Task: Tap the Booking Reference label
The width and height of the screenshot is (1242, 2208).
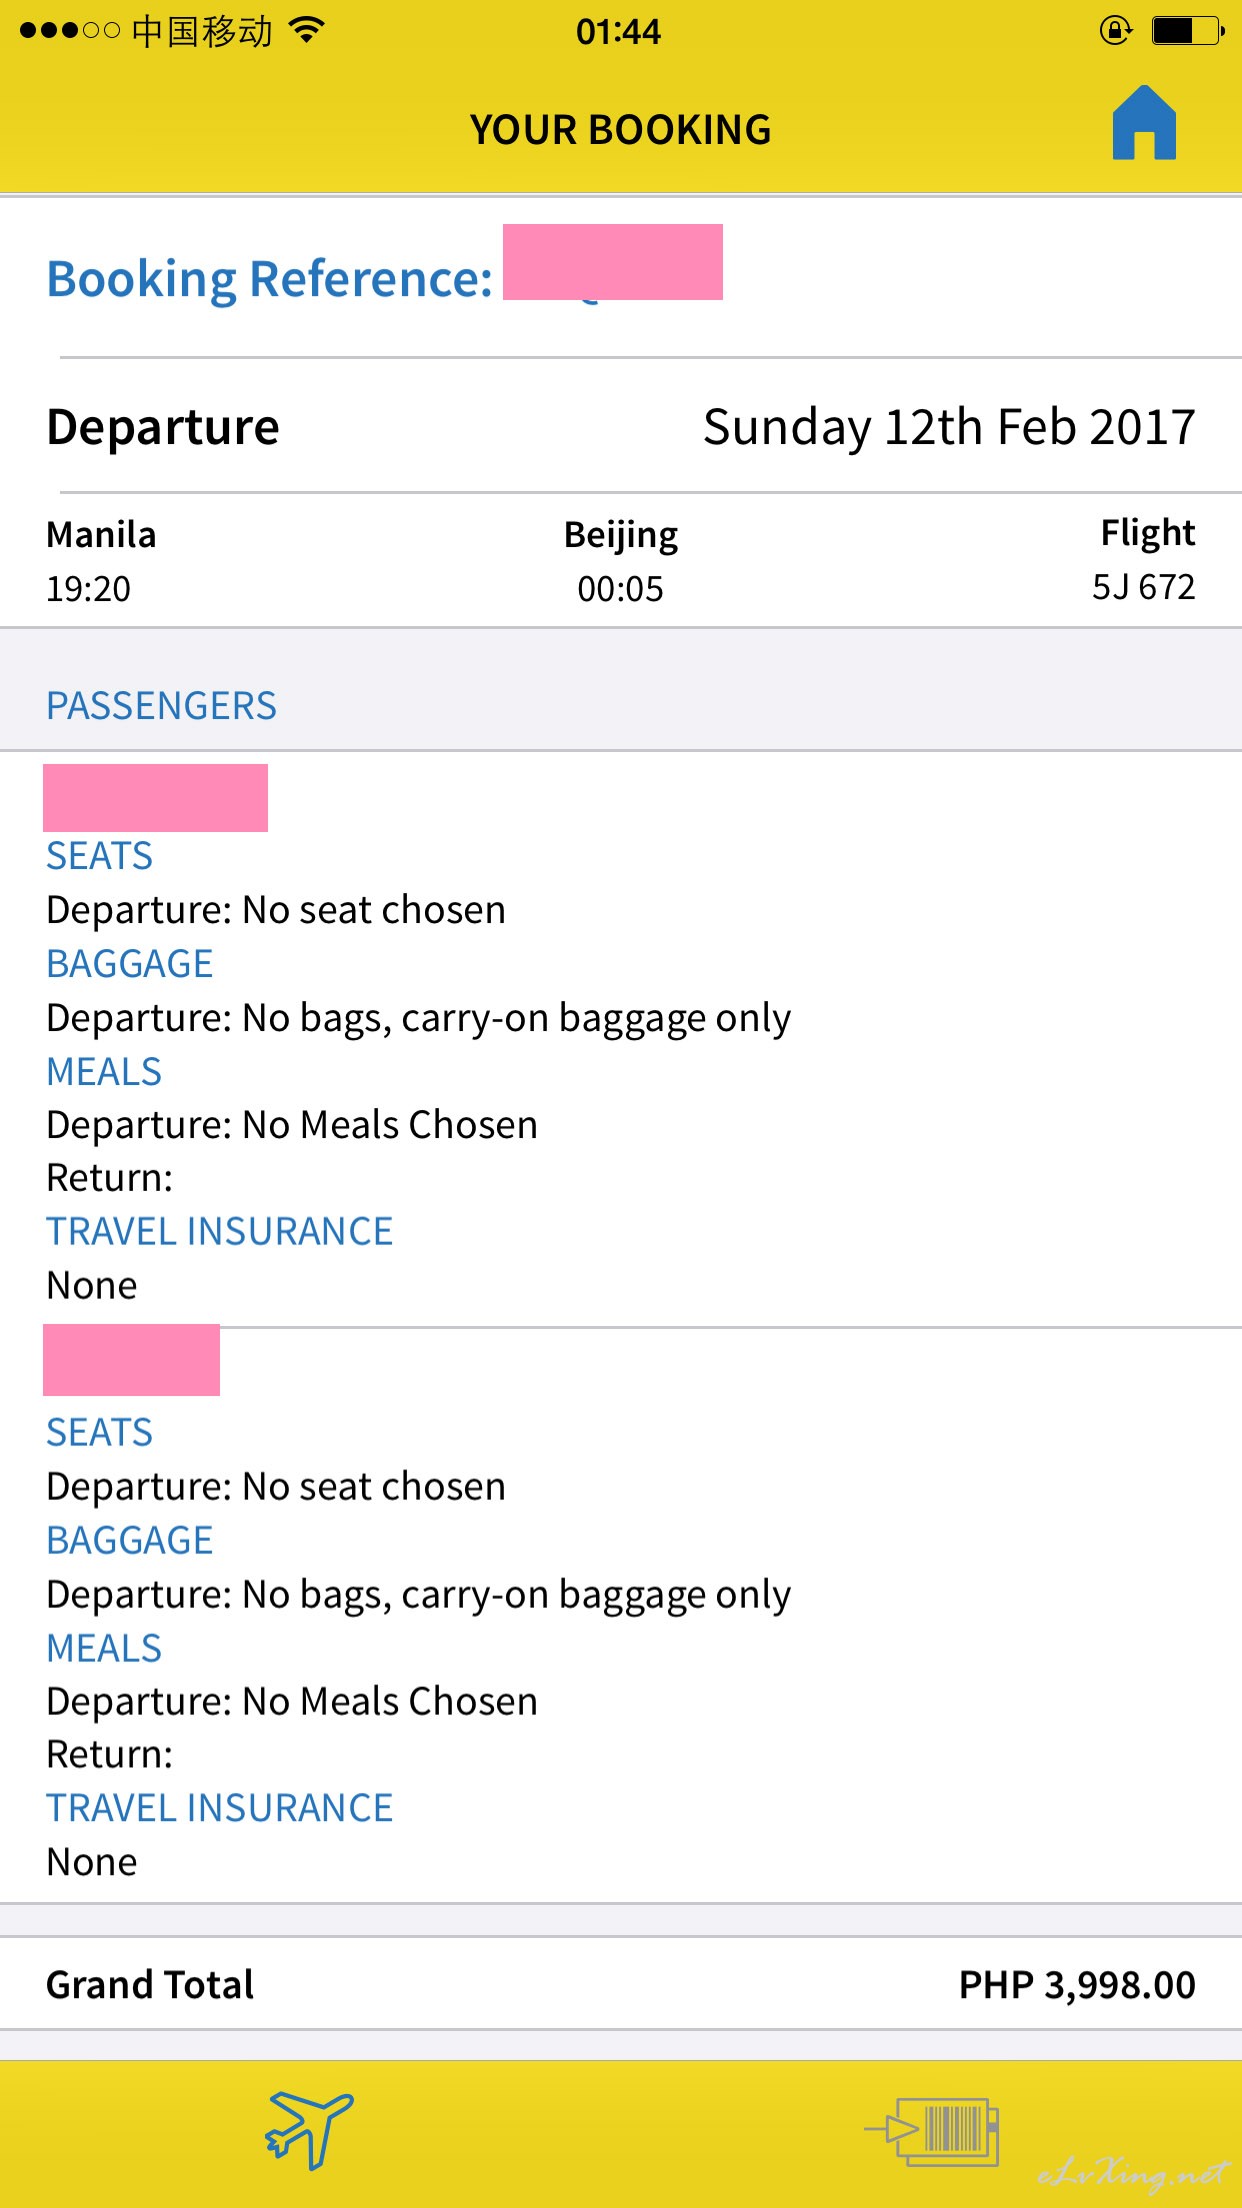Action: click(270, 279)
